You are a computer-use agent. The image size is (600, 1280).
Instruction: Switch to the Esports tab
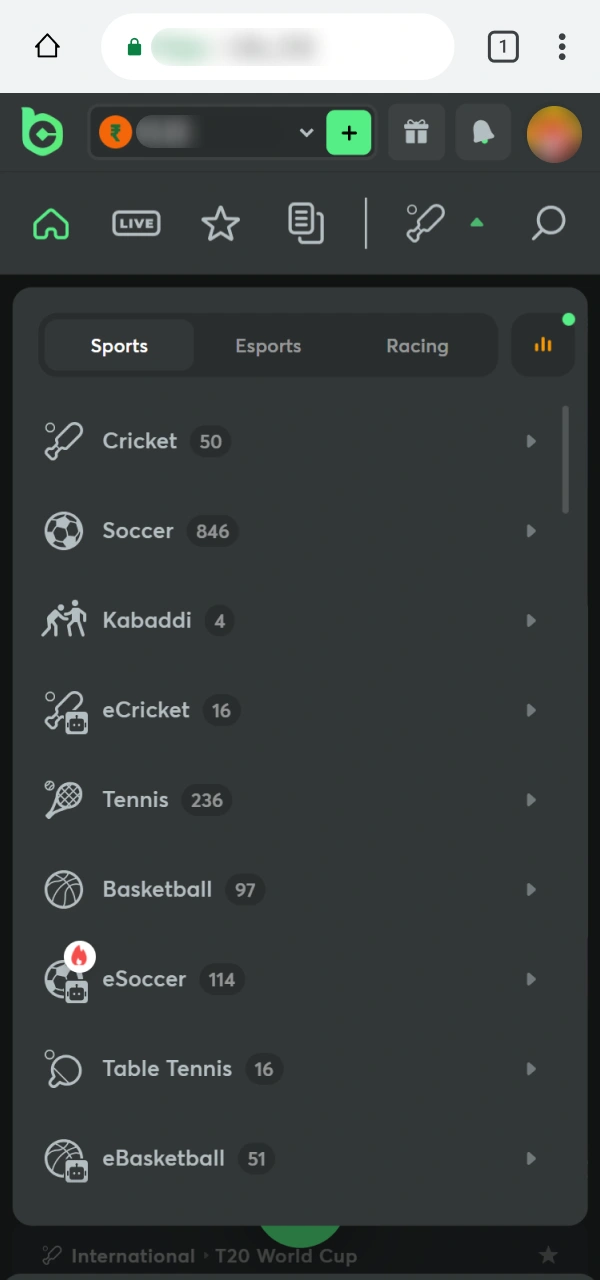pos(268,345)
